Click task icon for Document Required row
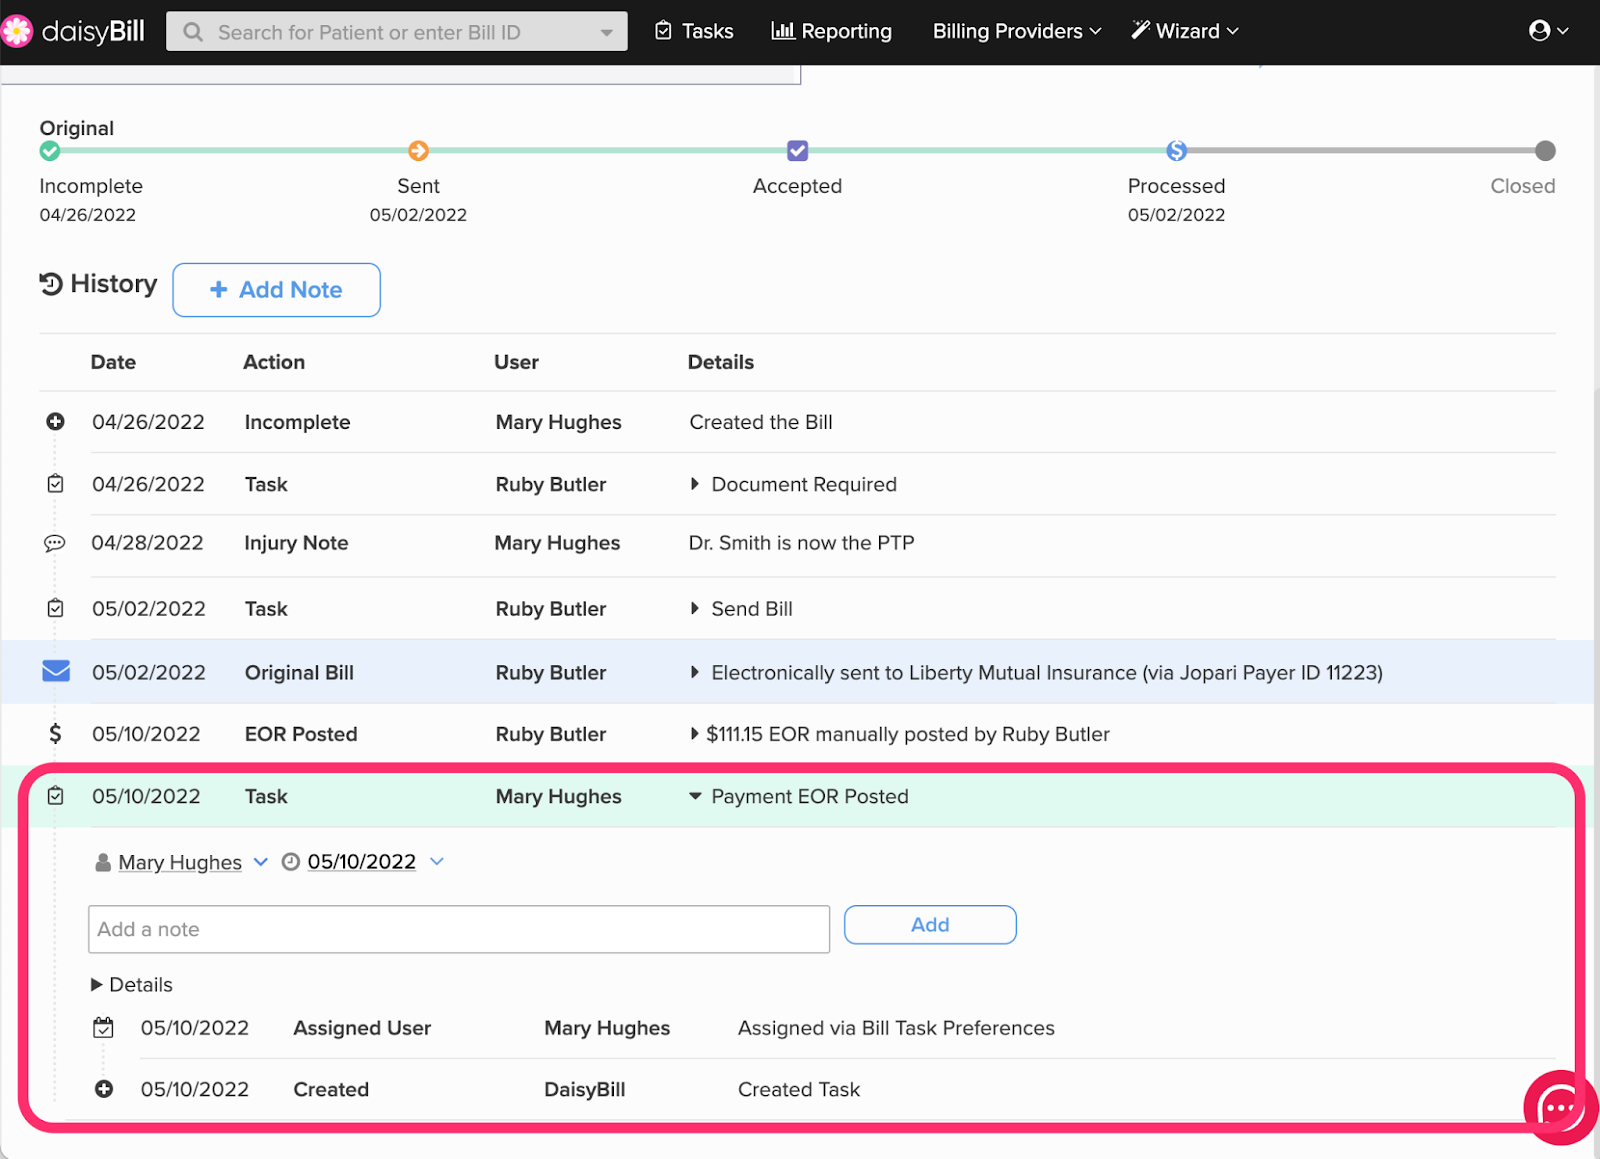Viewport: 1600px width, 1159px height. pos(55,484)
